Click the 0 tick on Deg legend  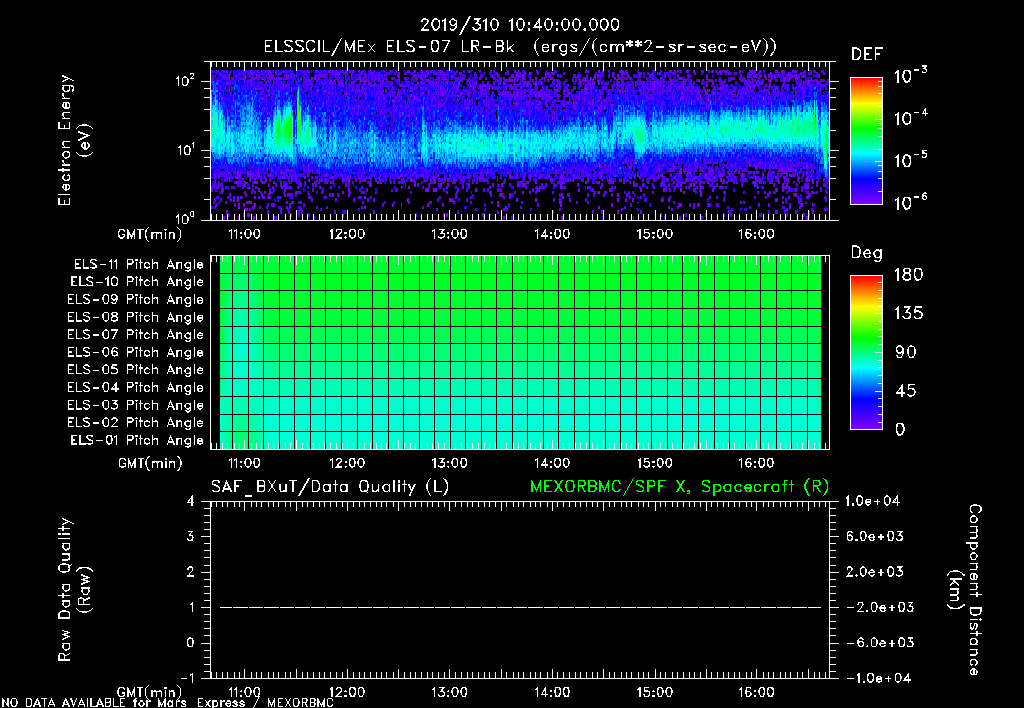pos(901,430)
